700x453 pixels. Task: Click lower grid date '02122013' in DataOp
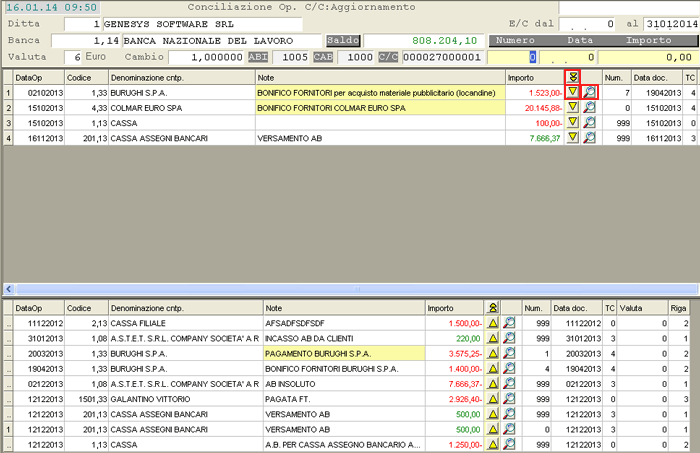coord(45,384)
